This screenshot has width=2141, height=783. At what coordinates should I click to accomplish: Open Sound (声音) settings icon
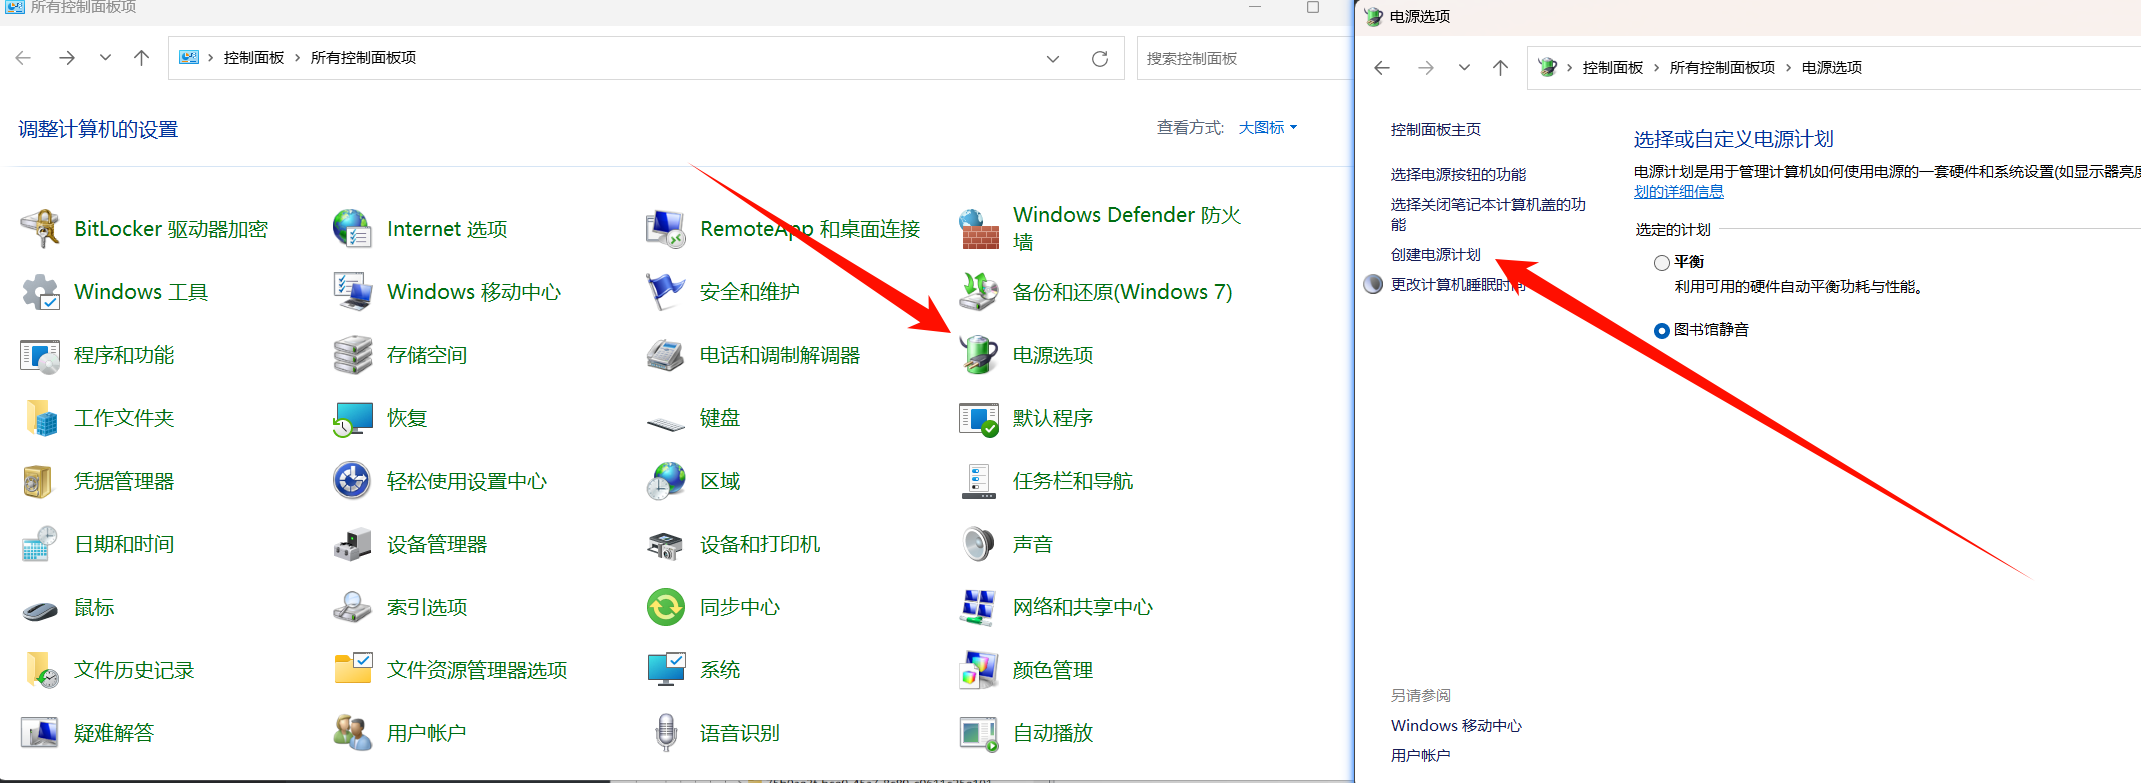[x=978, y=544]
